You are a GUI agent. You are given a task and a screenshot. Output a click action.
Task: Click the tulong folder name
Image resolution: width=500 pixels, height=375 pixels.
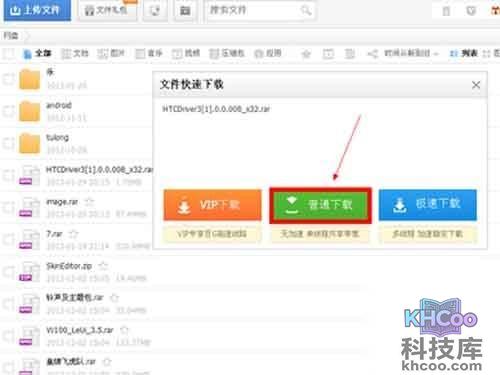(x=57, y=137)
